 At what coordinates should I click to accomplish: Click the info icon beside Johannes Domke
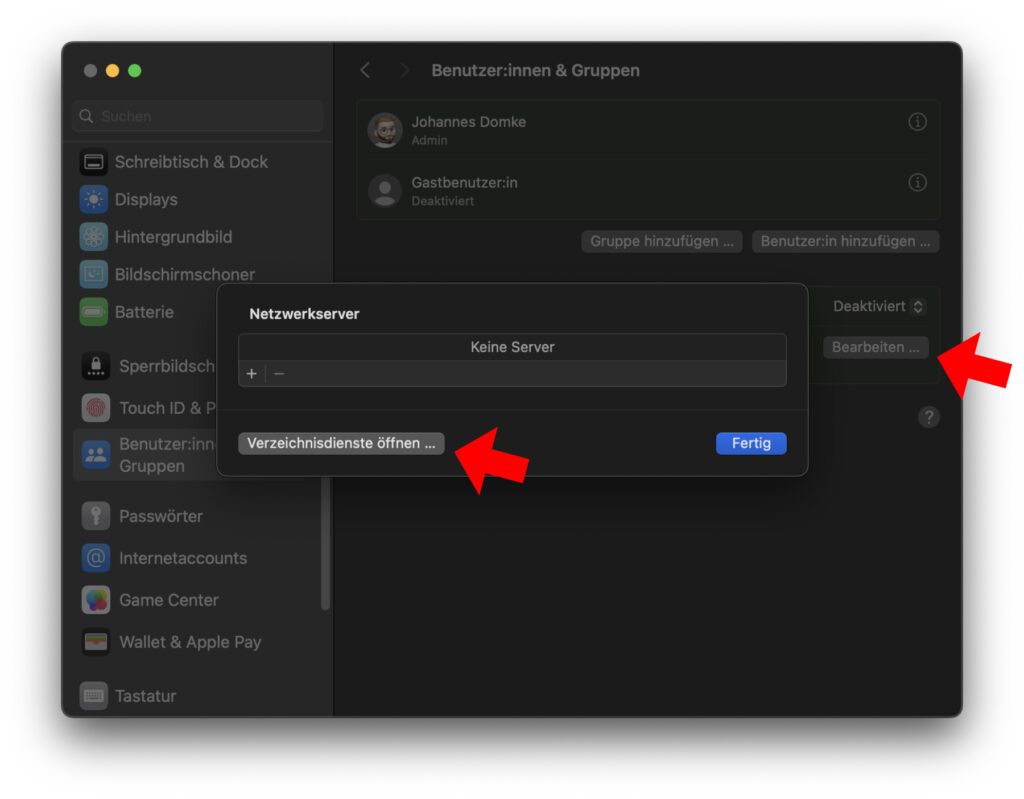coord(917,121)
